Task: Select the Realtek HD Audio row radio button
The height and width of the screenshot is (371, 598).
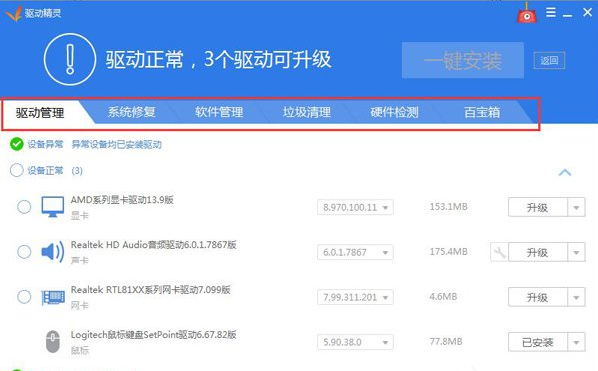Action: (x=24, y=252)
